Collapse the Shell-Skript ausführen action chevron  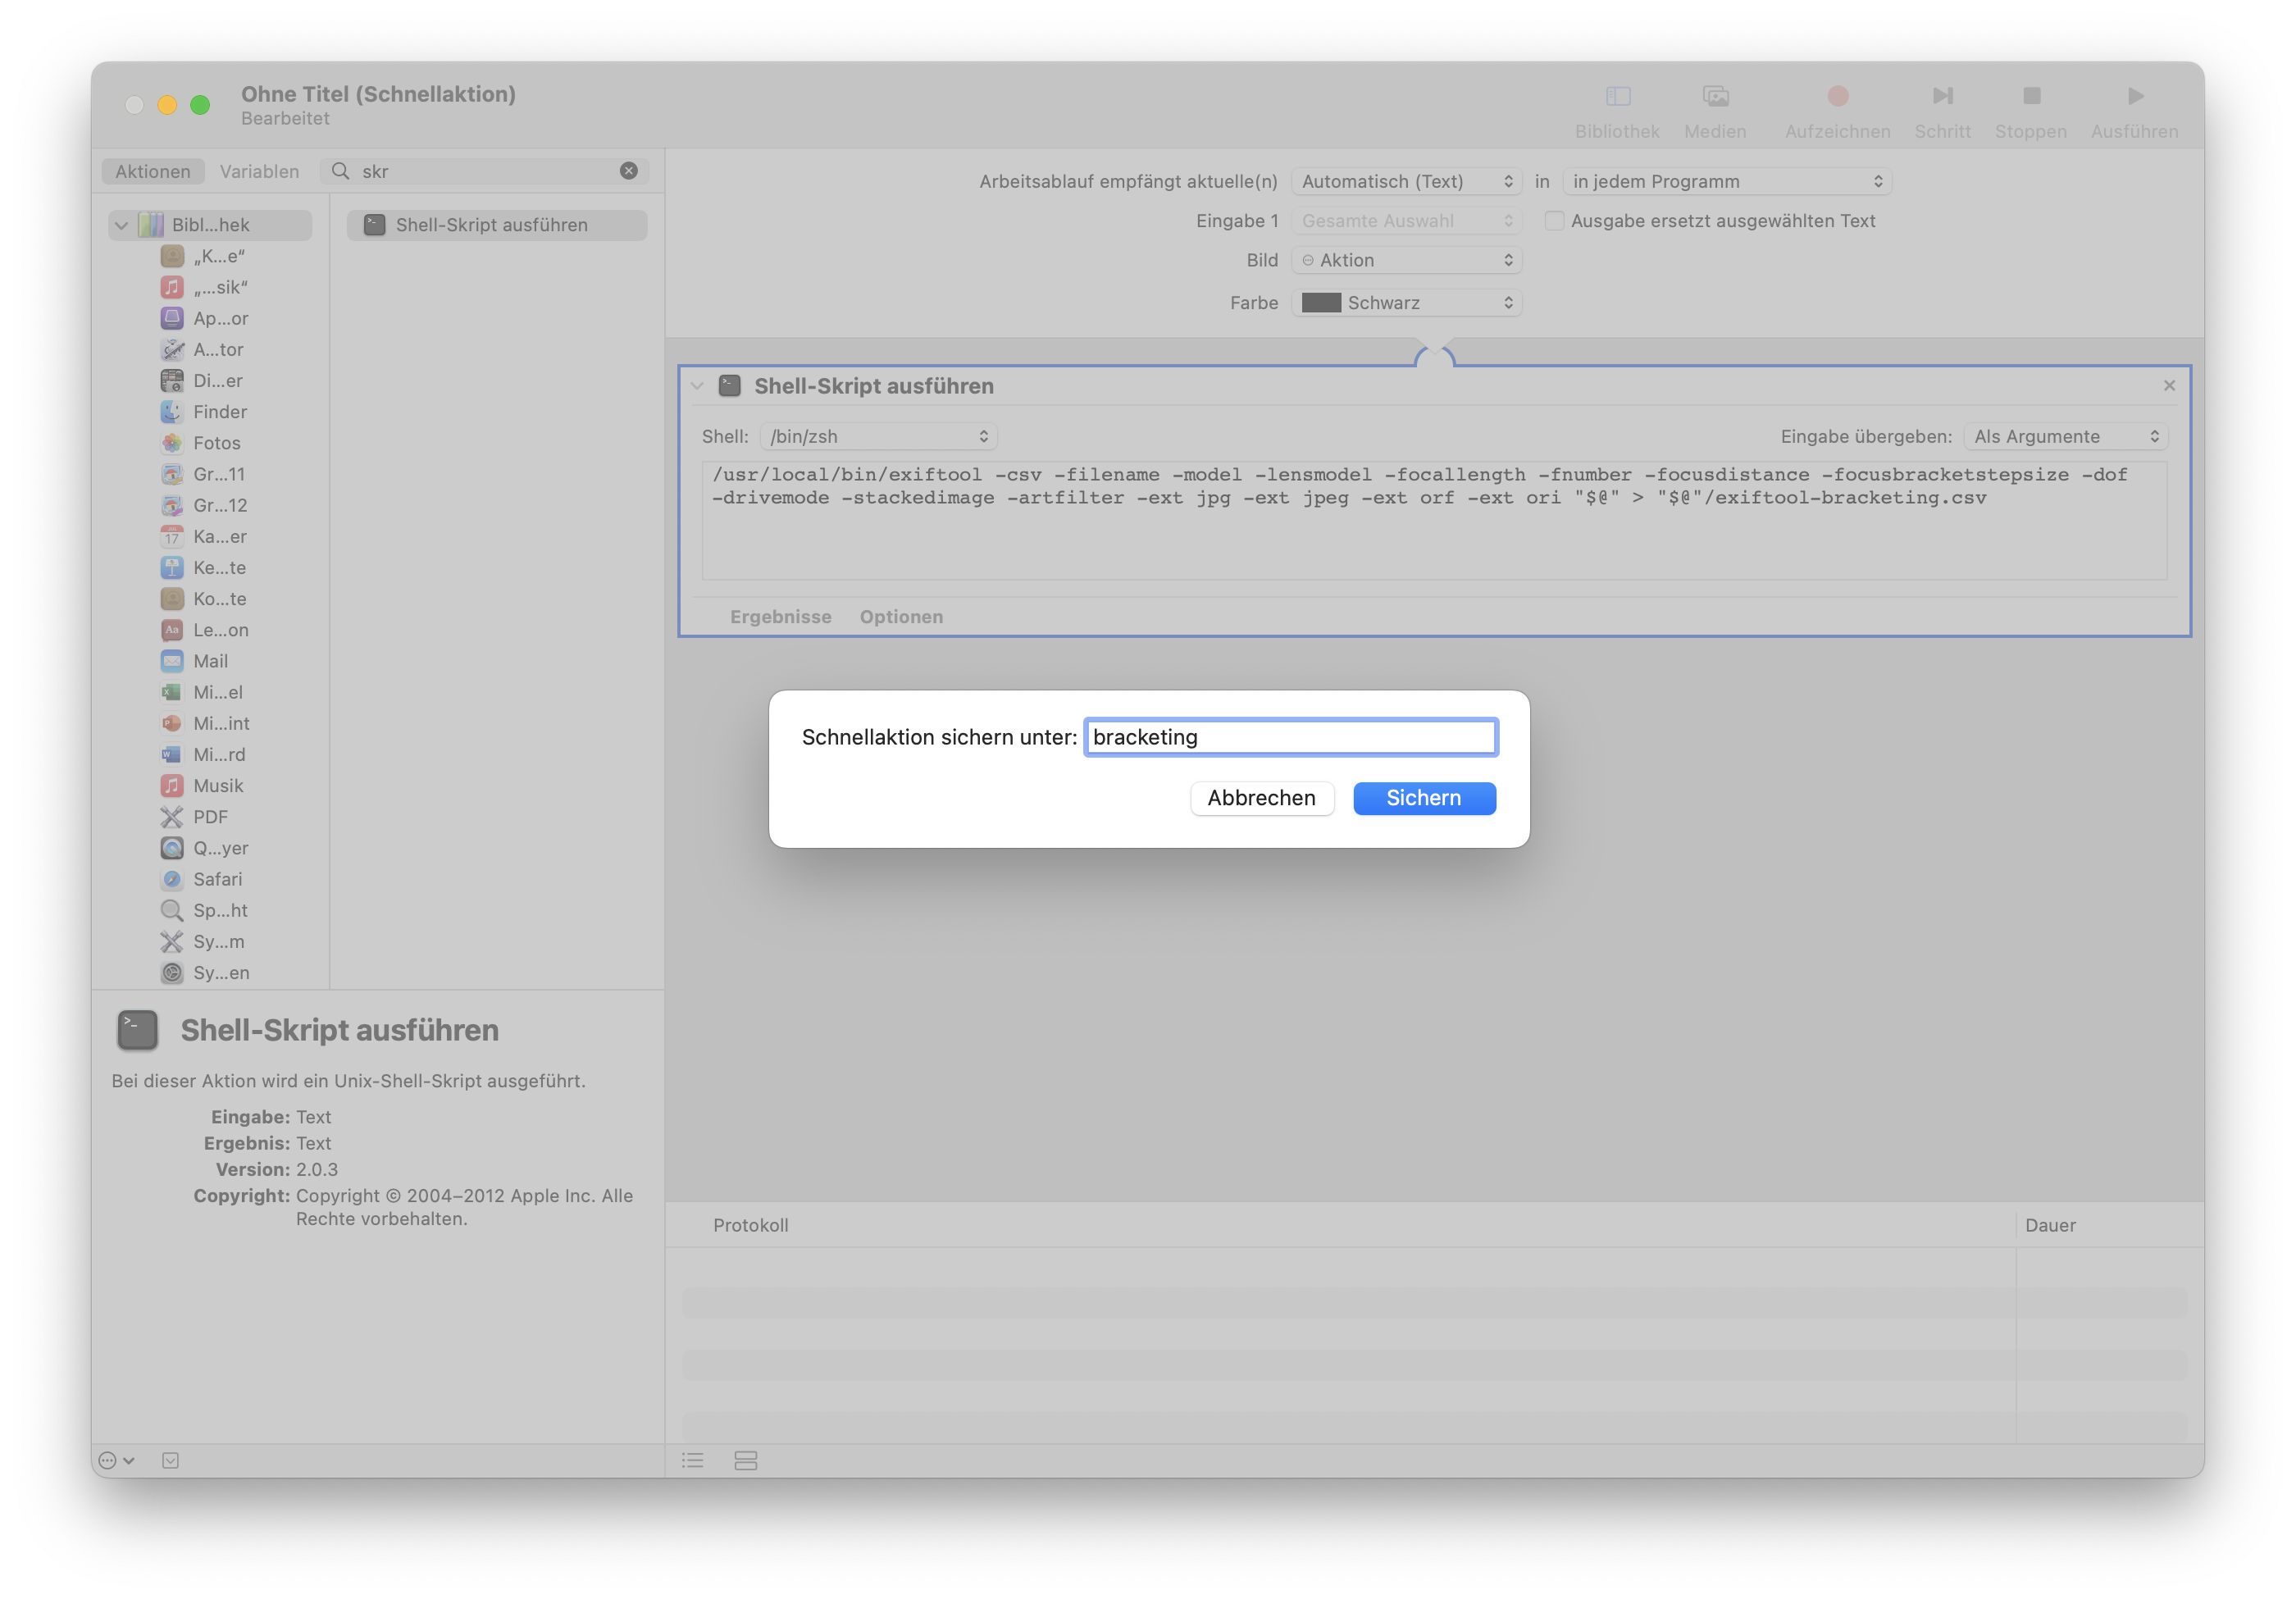point(697,386)
